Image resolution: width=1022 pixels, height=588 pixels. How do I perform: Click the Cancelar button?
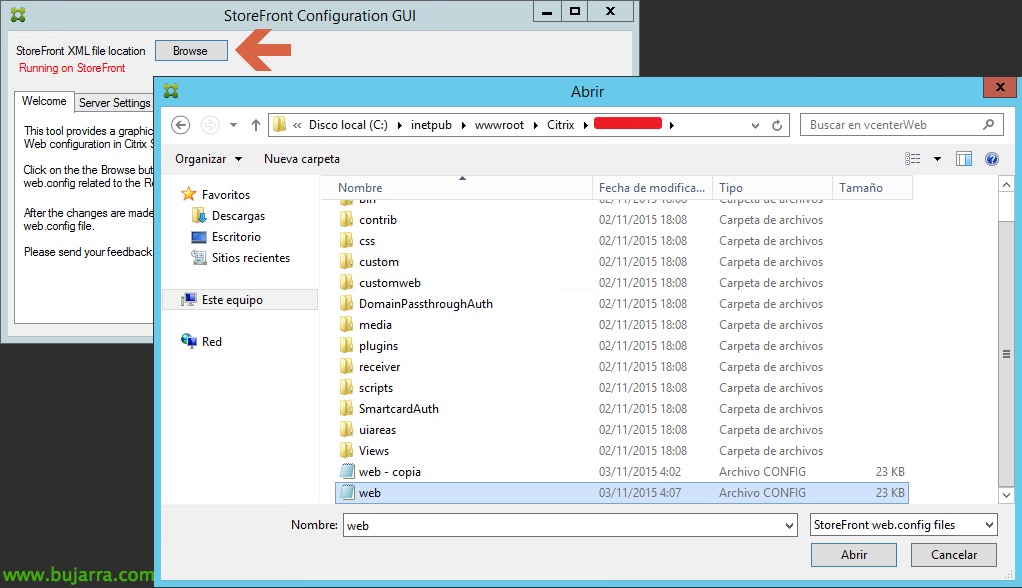coord(953,555)
